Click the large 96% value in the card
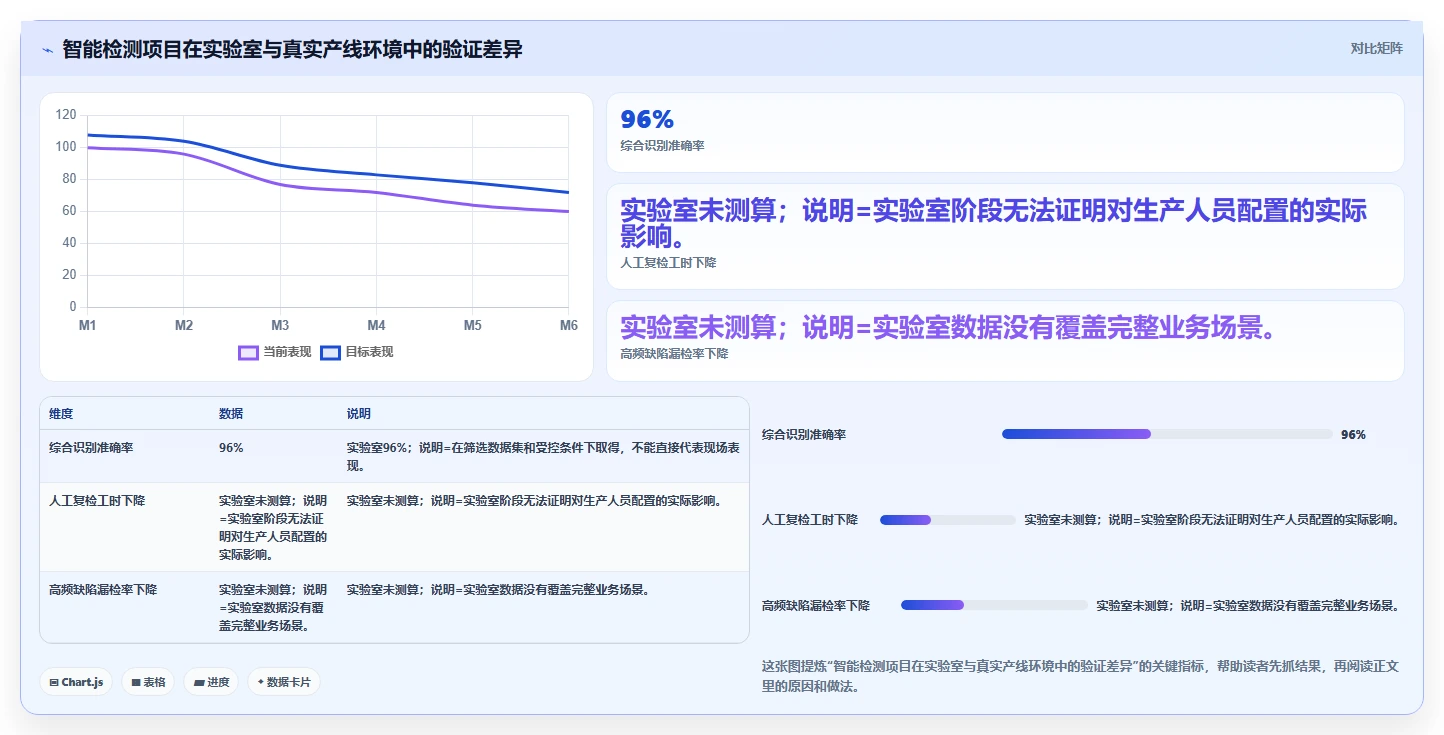This screenshot has height=735, width=1444. (x=647, y=120)
